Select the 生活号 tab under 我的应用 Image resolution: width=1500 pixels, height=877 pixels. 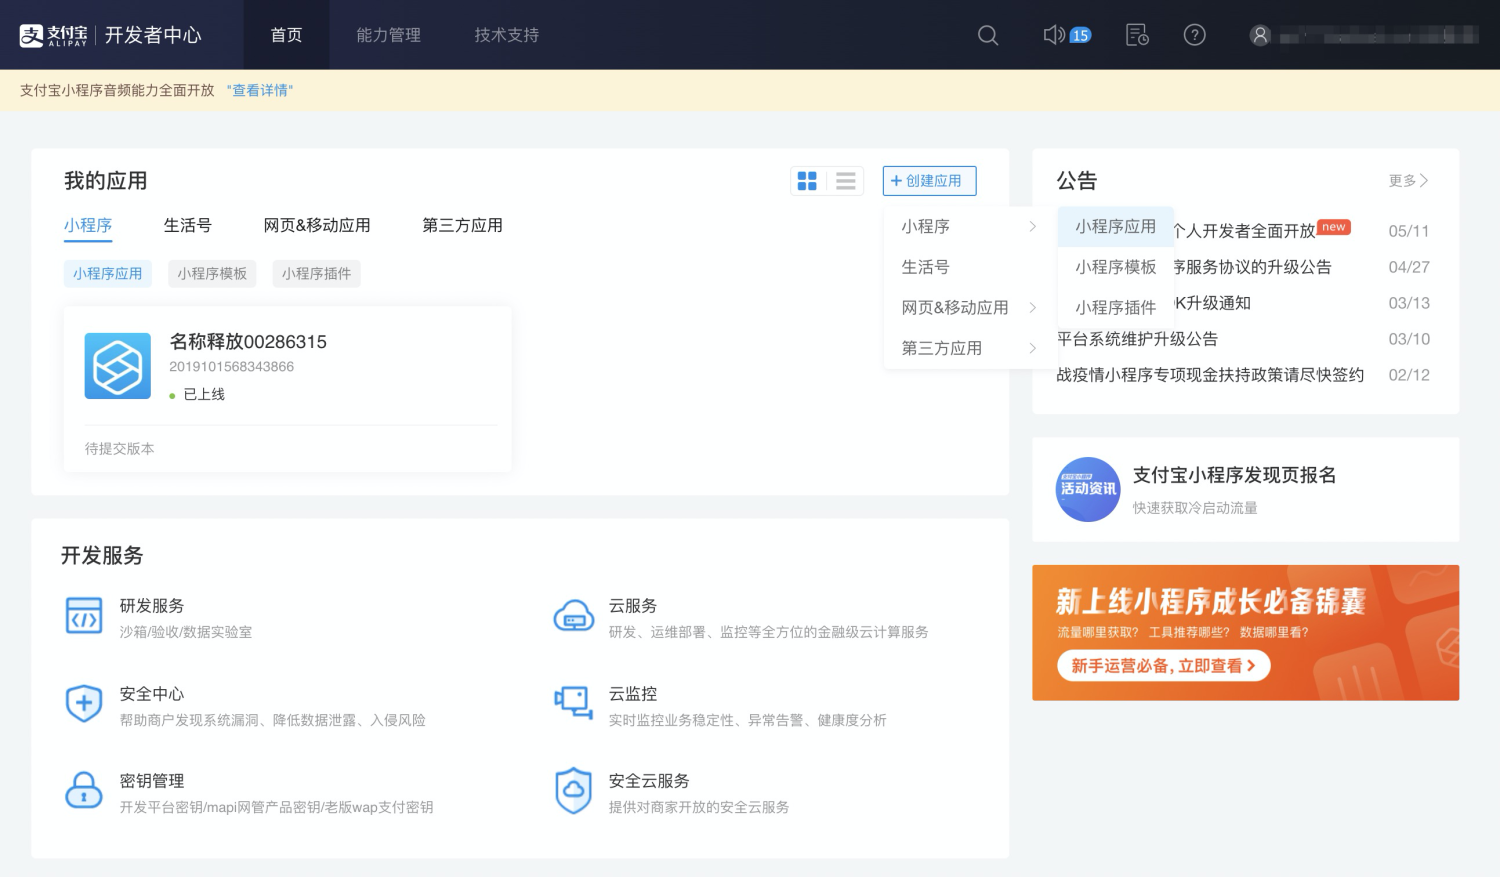click(x=188, y=226)
